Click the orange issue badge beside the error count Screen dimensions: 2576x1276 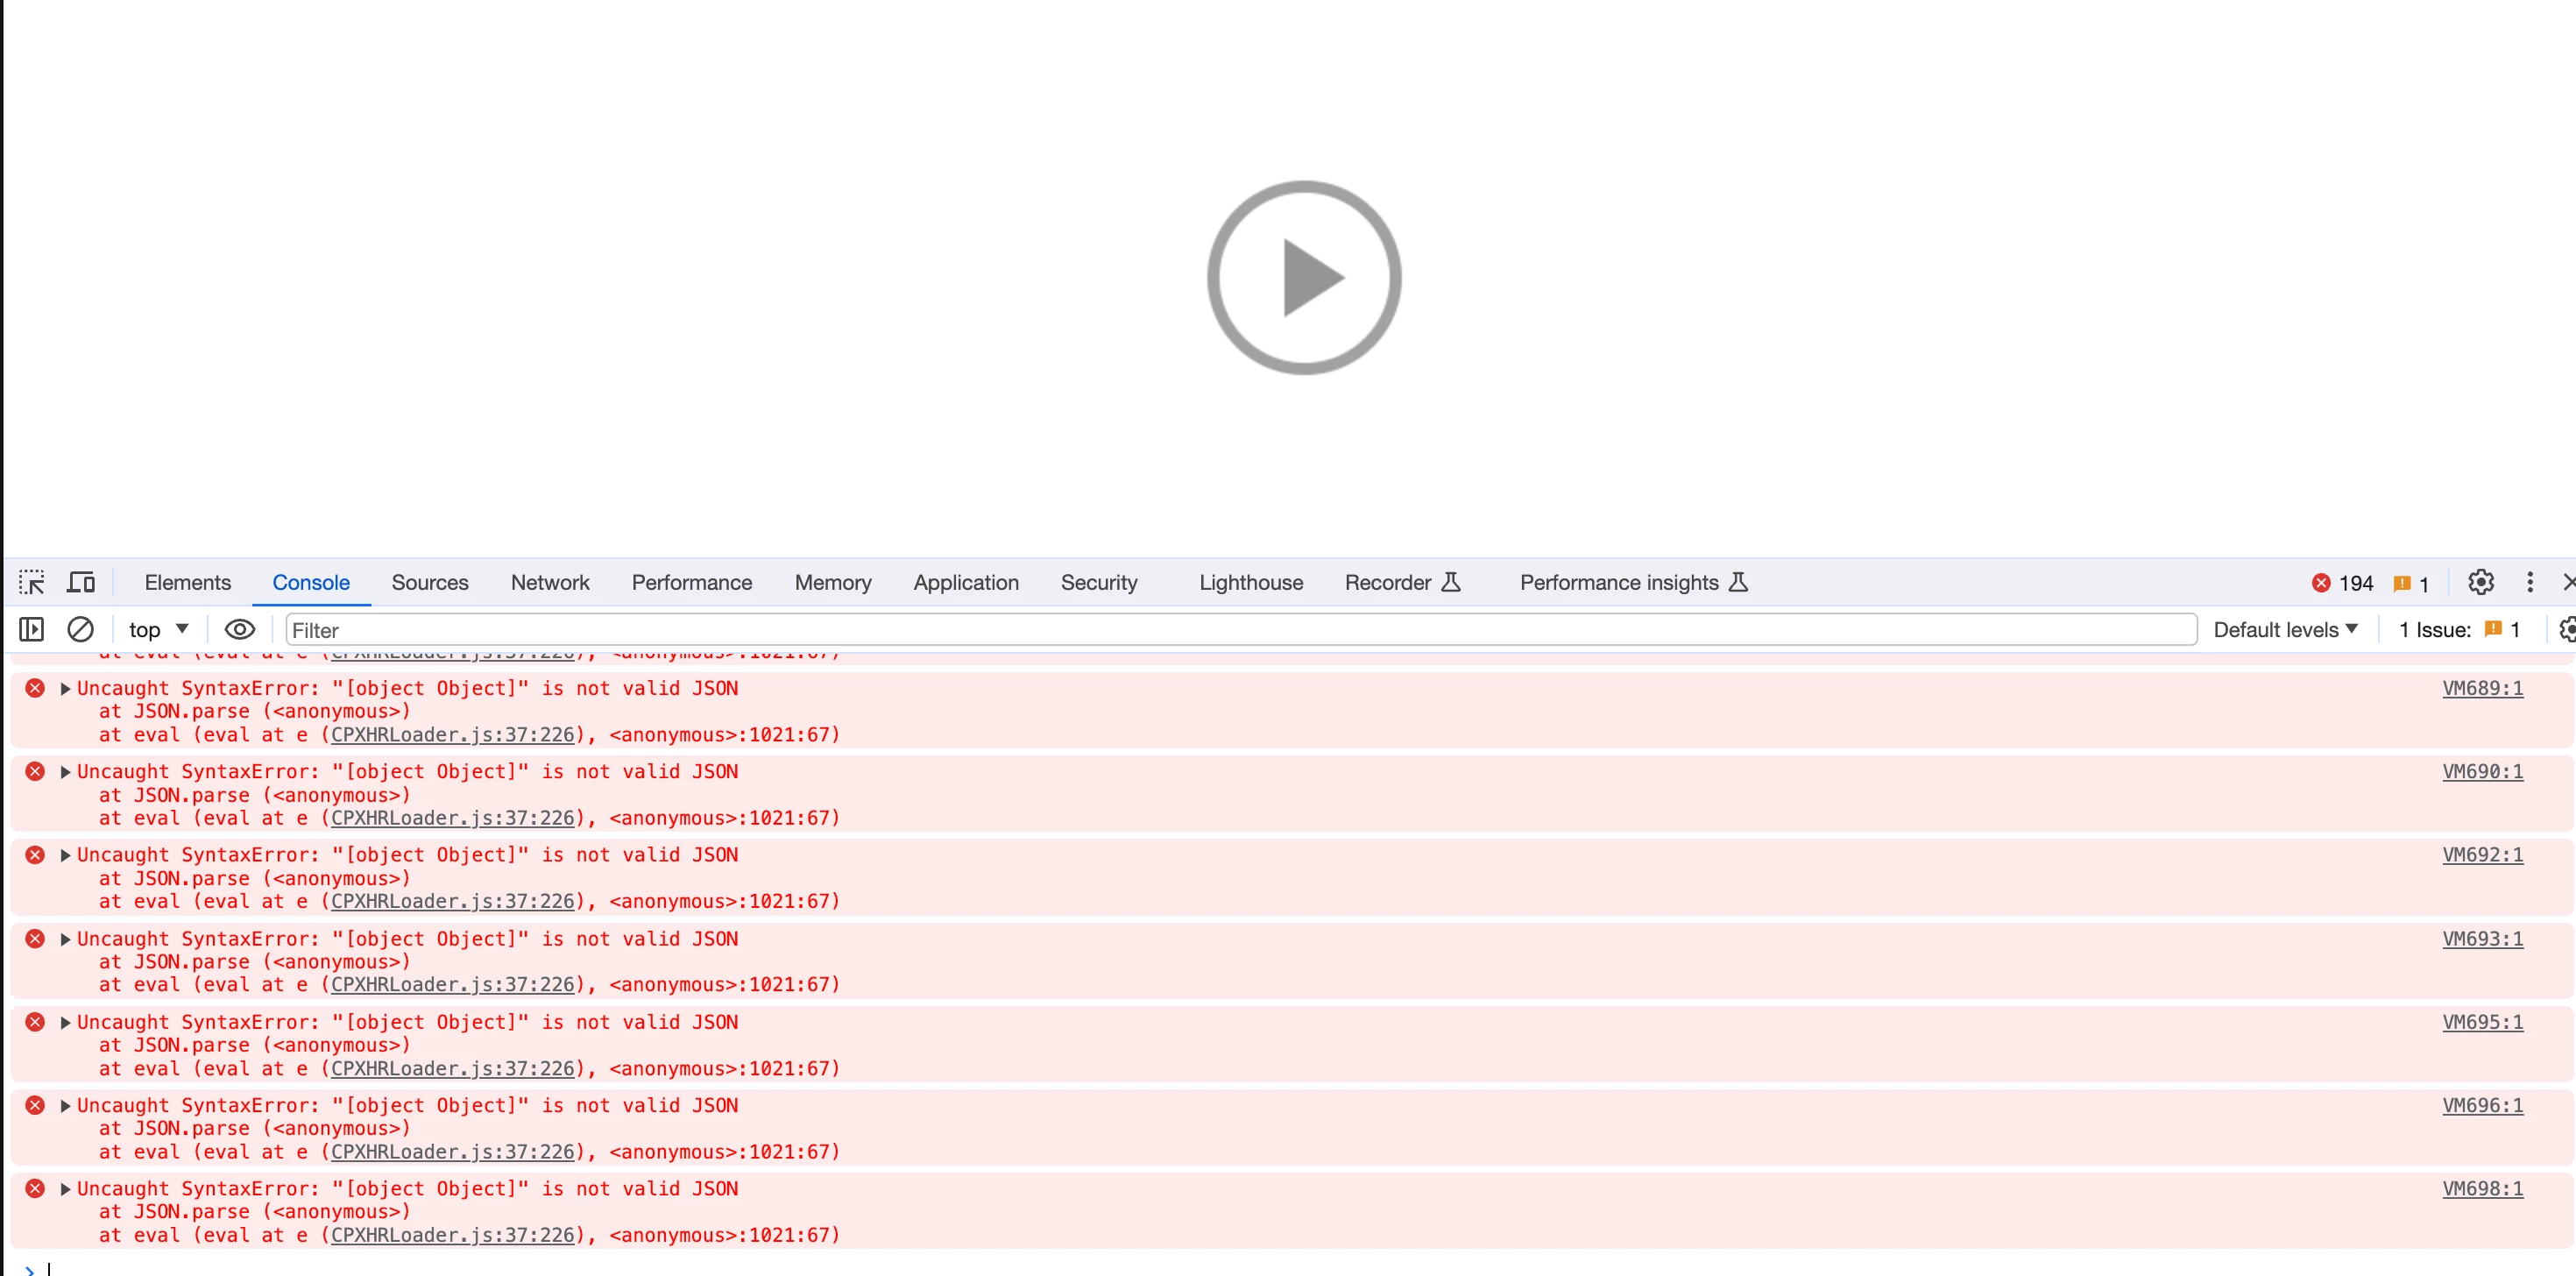coord(2410,583)
